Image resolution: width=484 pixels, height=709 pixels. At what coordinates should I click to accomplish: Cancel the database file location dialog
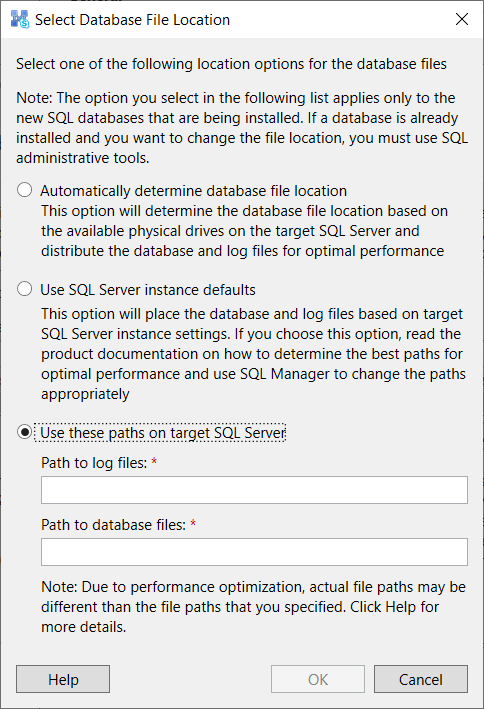tap(421, 679)
